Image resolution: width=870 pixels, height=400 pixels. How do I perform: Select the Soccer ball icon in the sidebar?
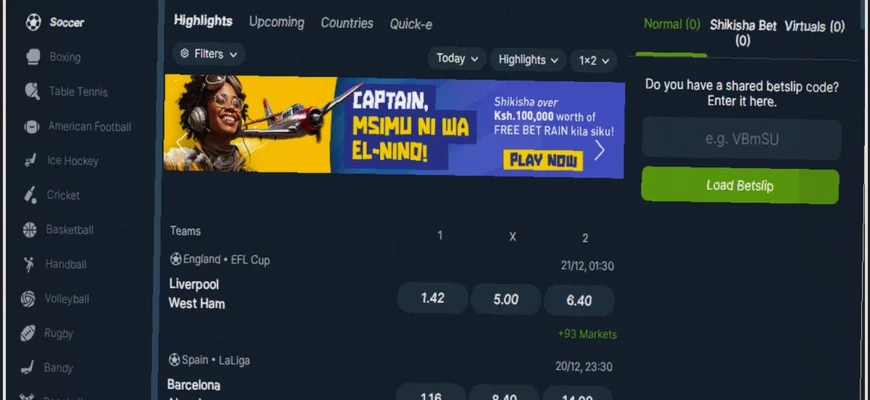[33, 22]
